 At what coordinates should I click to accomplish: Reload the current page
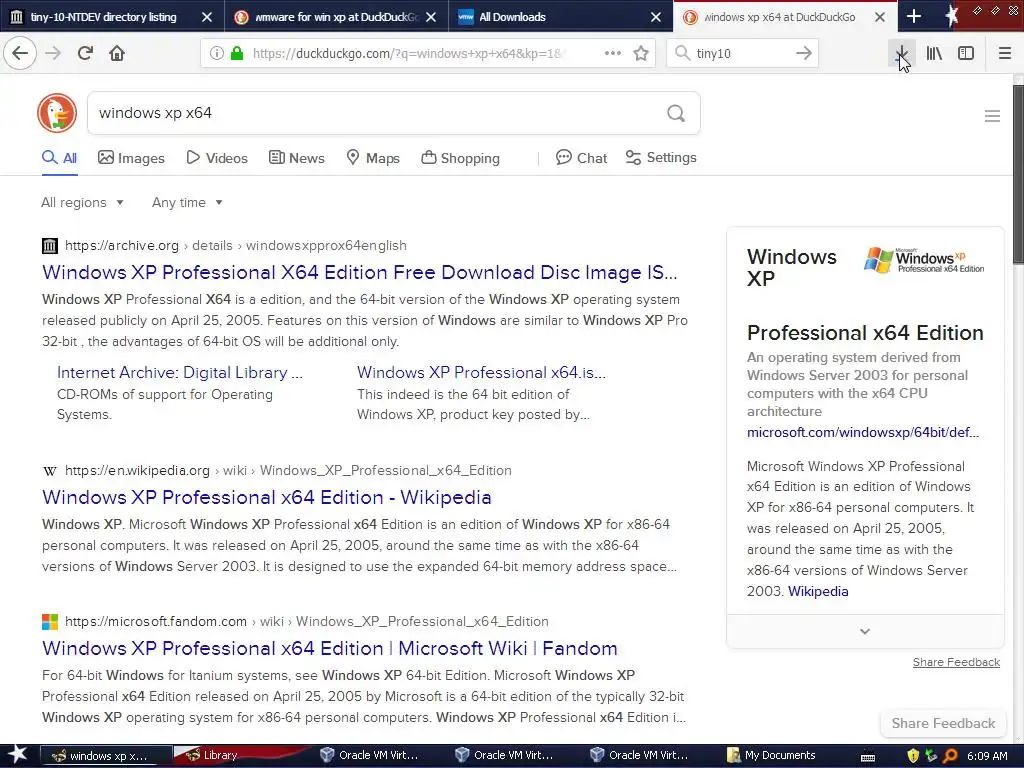[85, 53]
